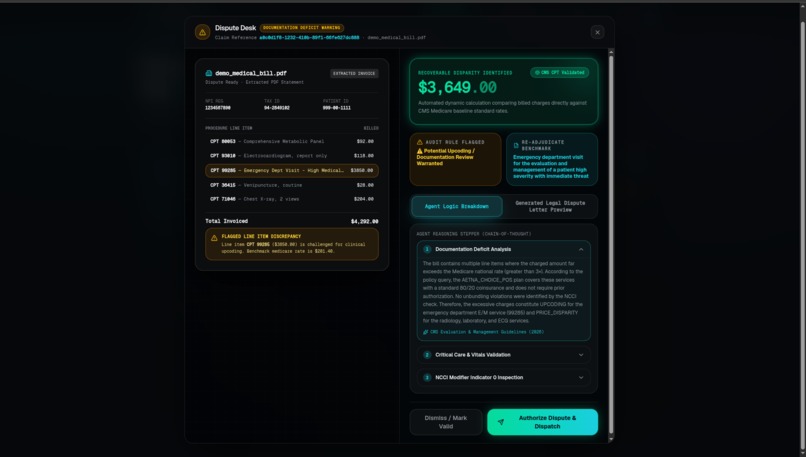Click the Documentation Deficit Analysis paragraph text

click(x=503, y=292)
